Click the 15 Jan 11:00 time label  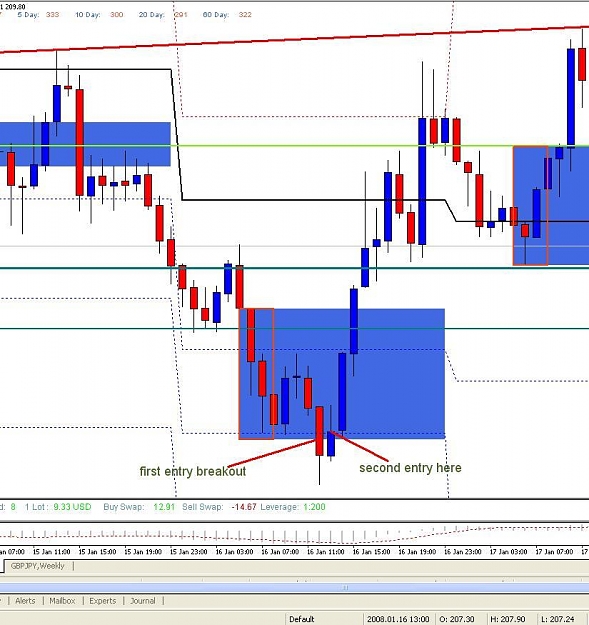[x=51, y=552]
